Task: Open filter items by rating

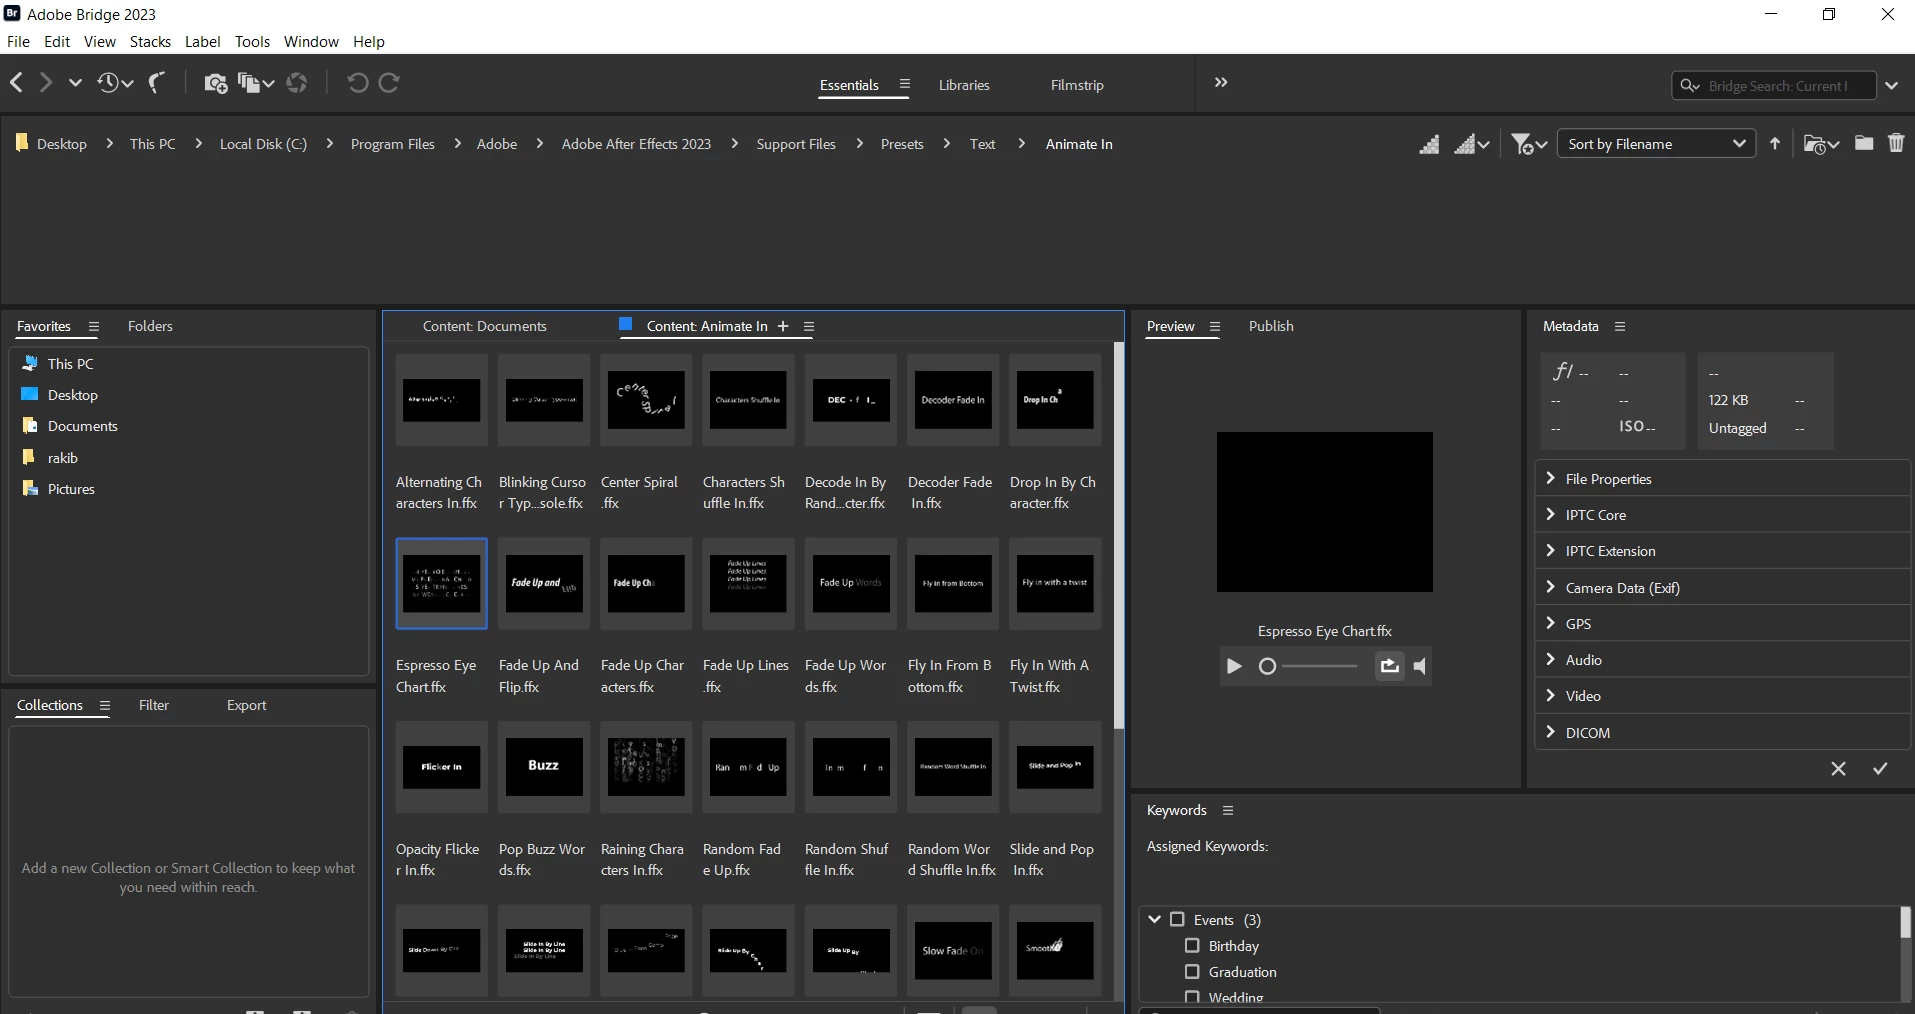Action: tap(1529, 144)
